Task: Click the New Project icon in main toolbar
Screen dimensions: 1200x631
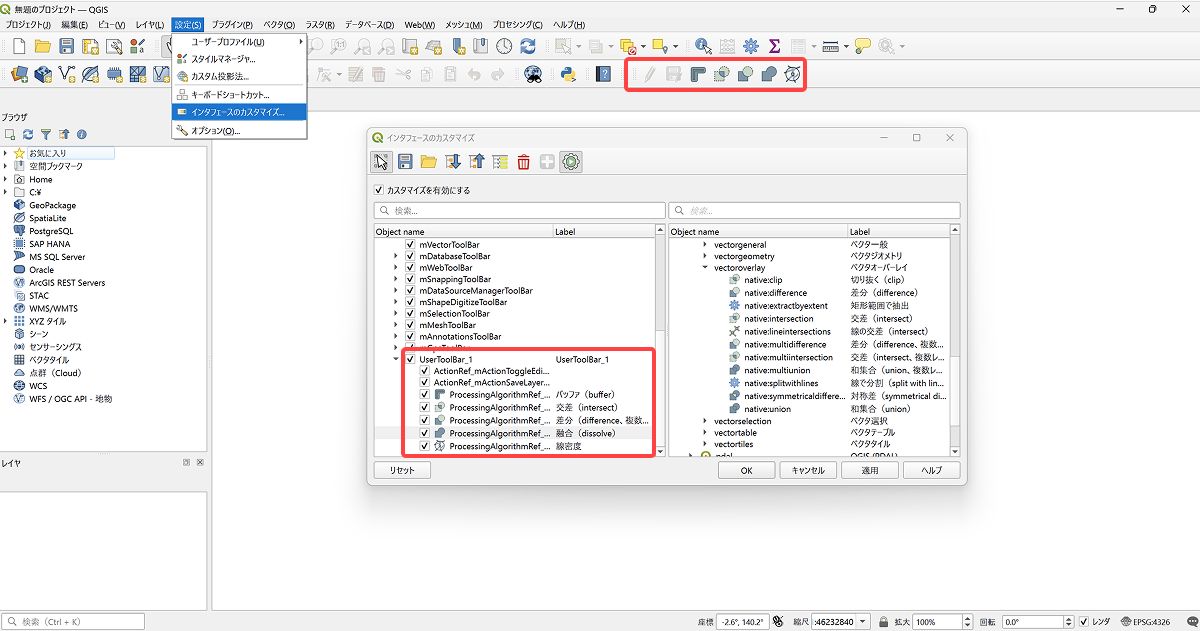Action: pos(19,46)
